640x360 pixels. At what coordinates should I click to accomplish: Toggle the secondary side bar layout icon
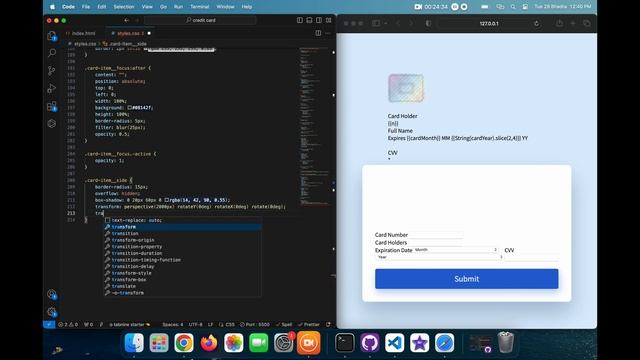pos(319,20)
